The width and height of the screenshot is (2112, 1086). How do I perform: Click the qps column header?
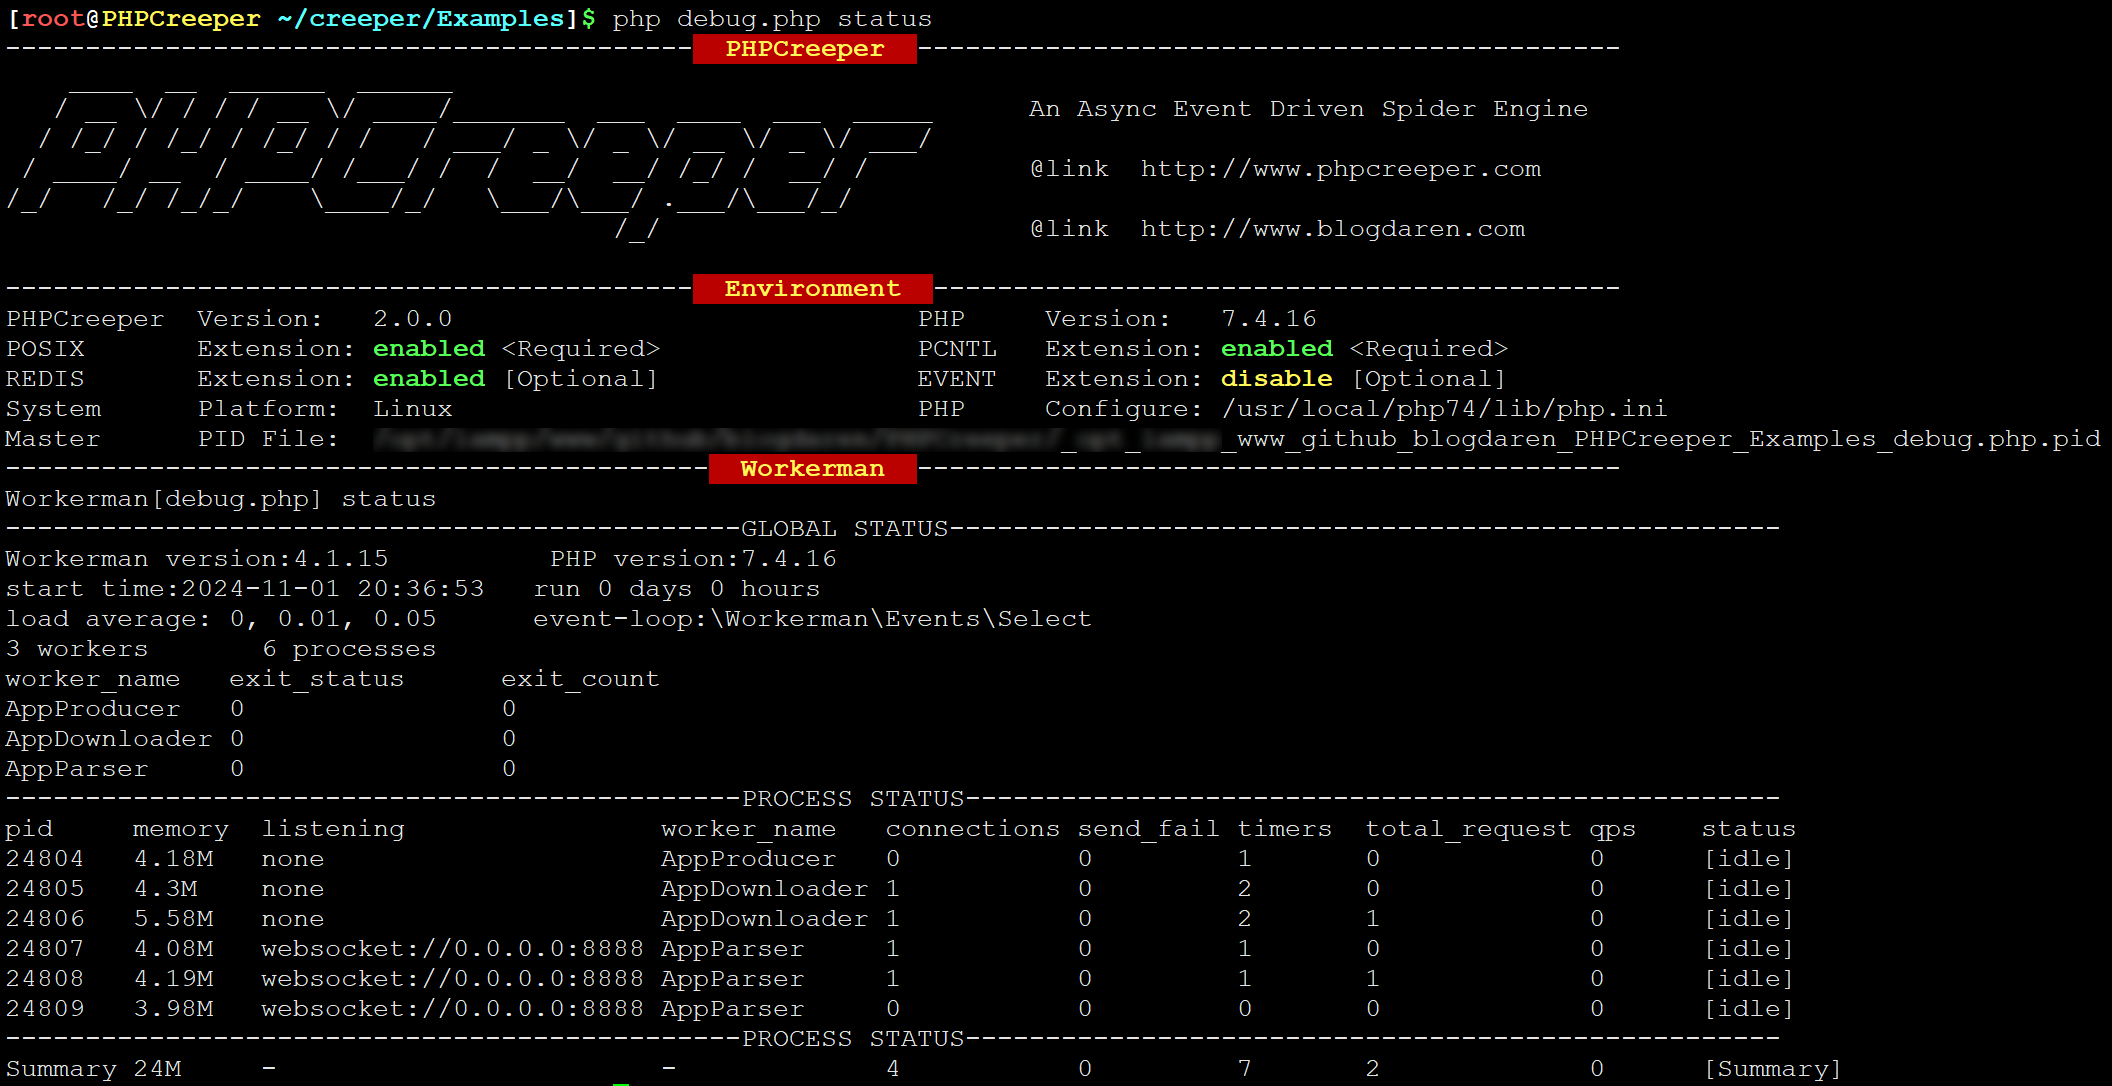[1613, 829]
